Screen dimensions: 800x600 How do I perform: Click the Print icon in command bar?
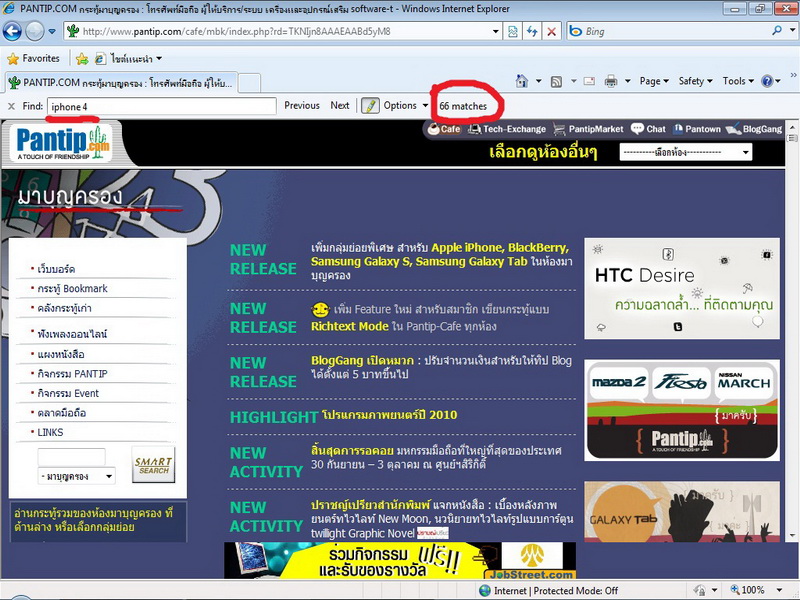(611, 82)
